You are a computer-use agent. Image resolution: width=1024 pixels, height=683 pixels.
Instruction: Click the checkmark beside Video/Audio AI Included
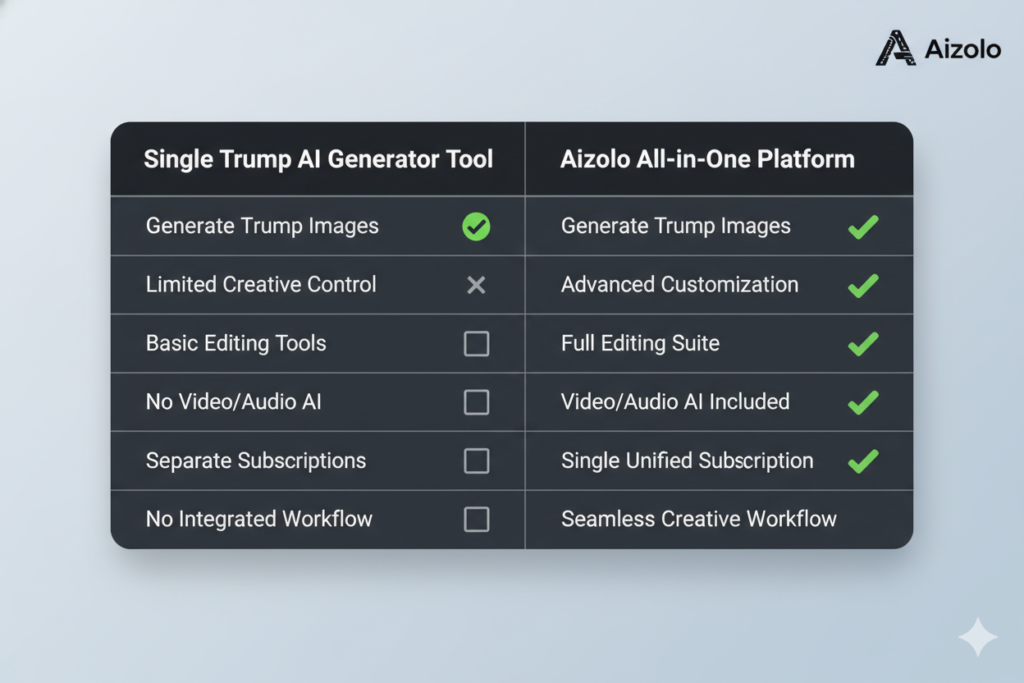862,402
